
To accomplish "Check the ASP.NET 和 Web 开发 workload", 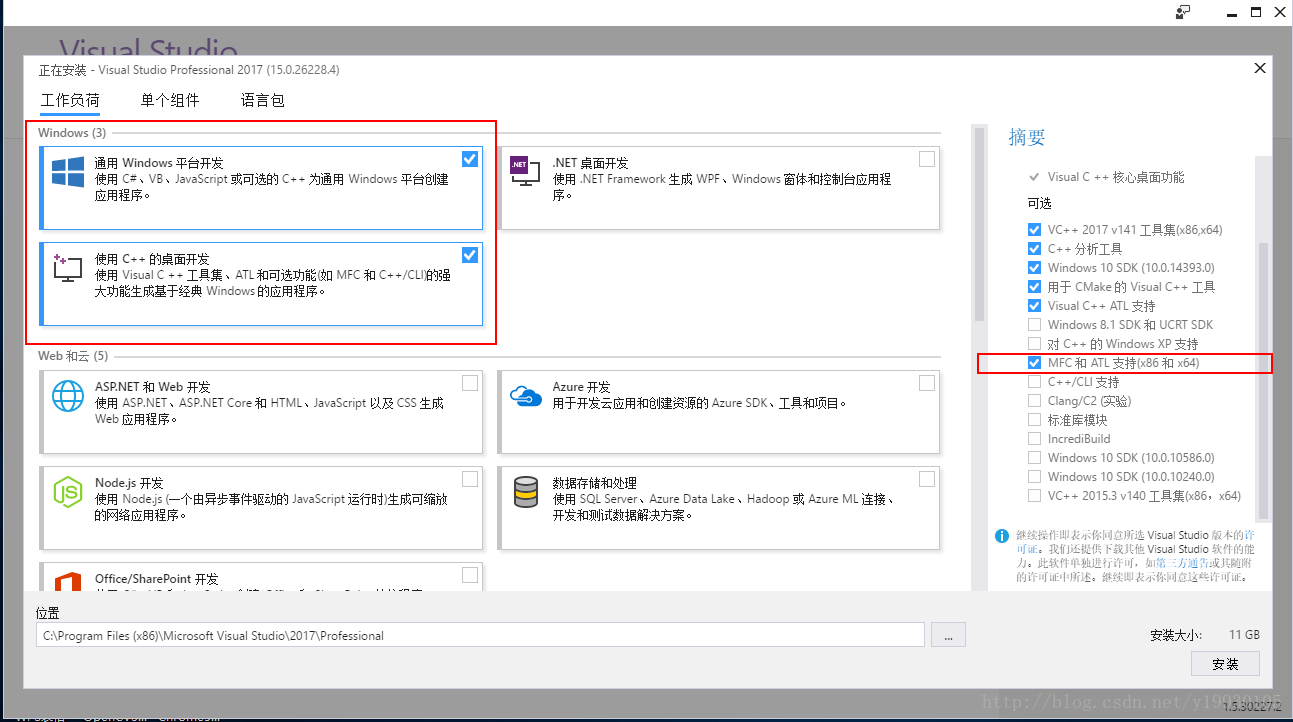I will pos(470,383).
